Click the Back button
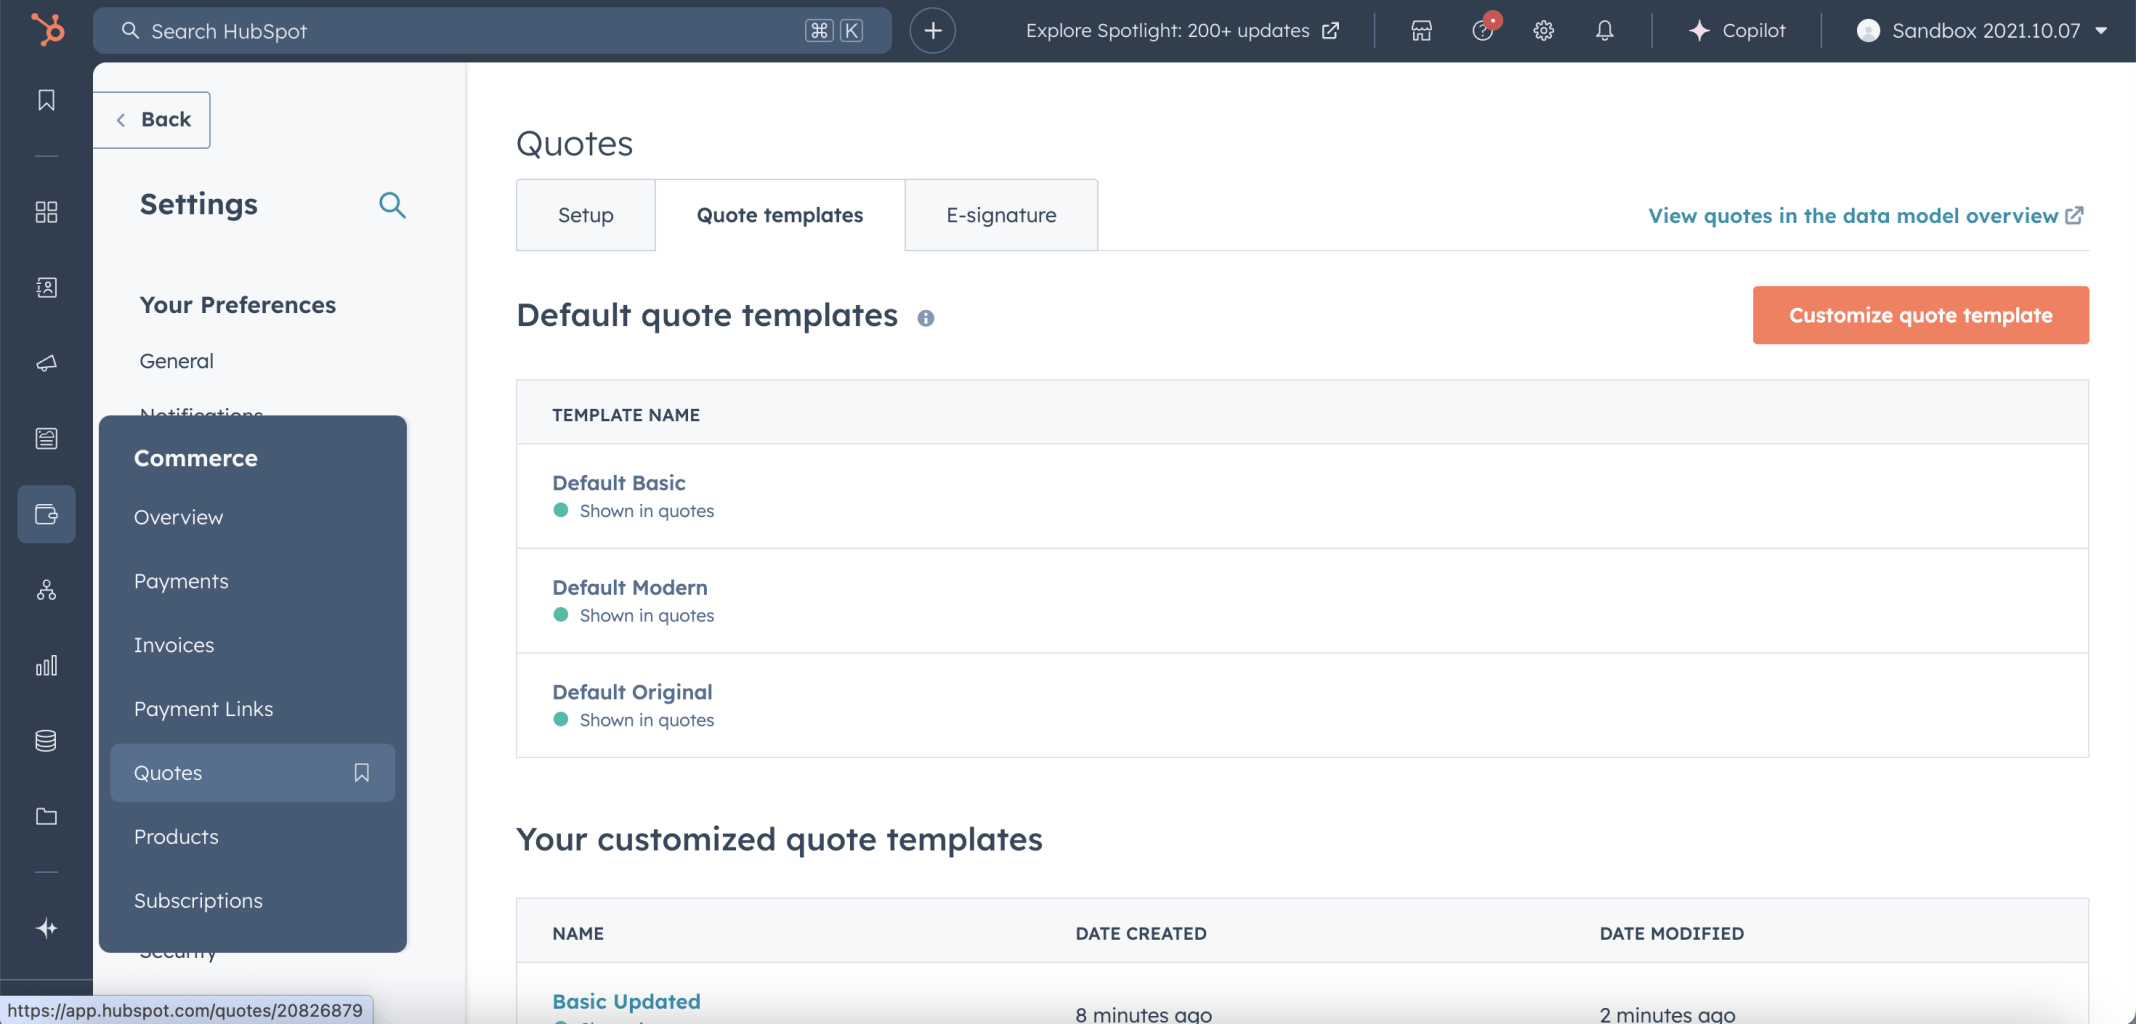The image size is (2136, 1024). tap(152, 120)
